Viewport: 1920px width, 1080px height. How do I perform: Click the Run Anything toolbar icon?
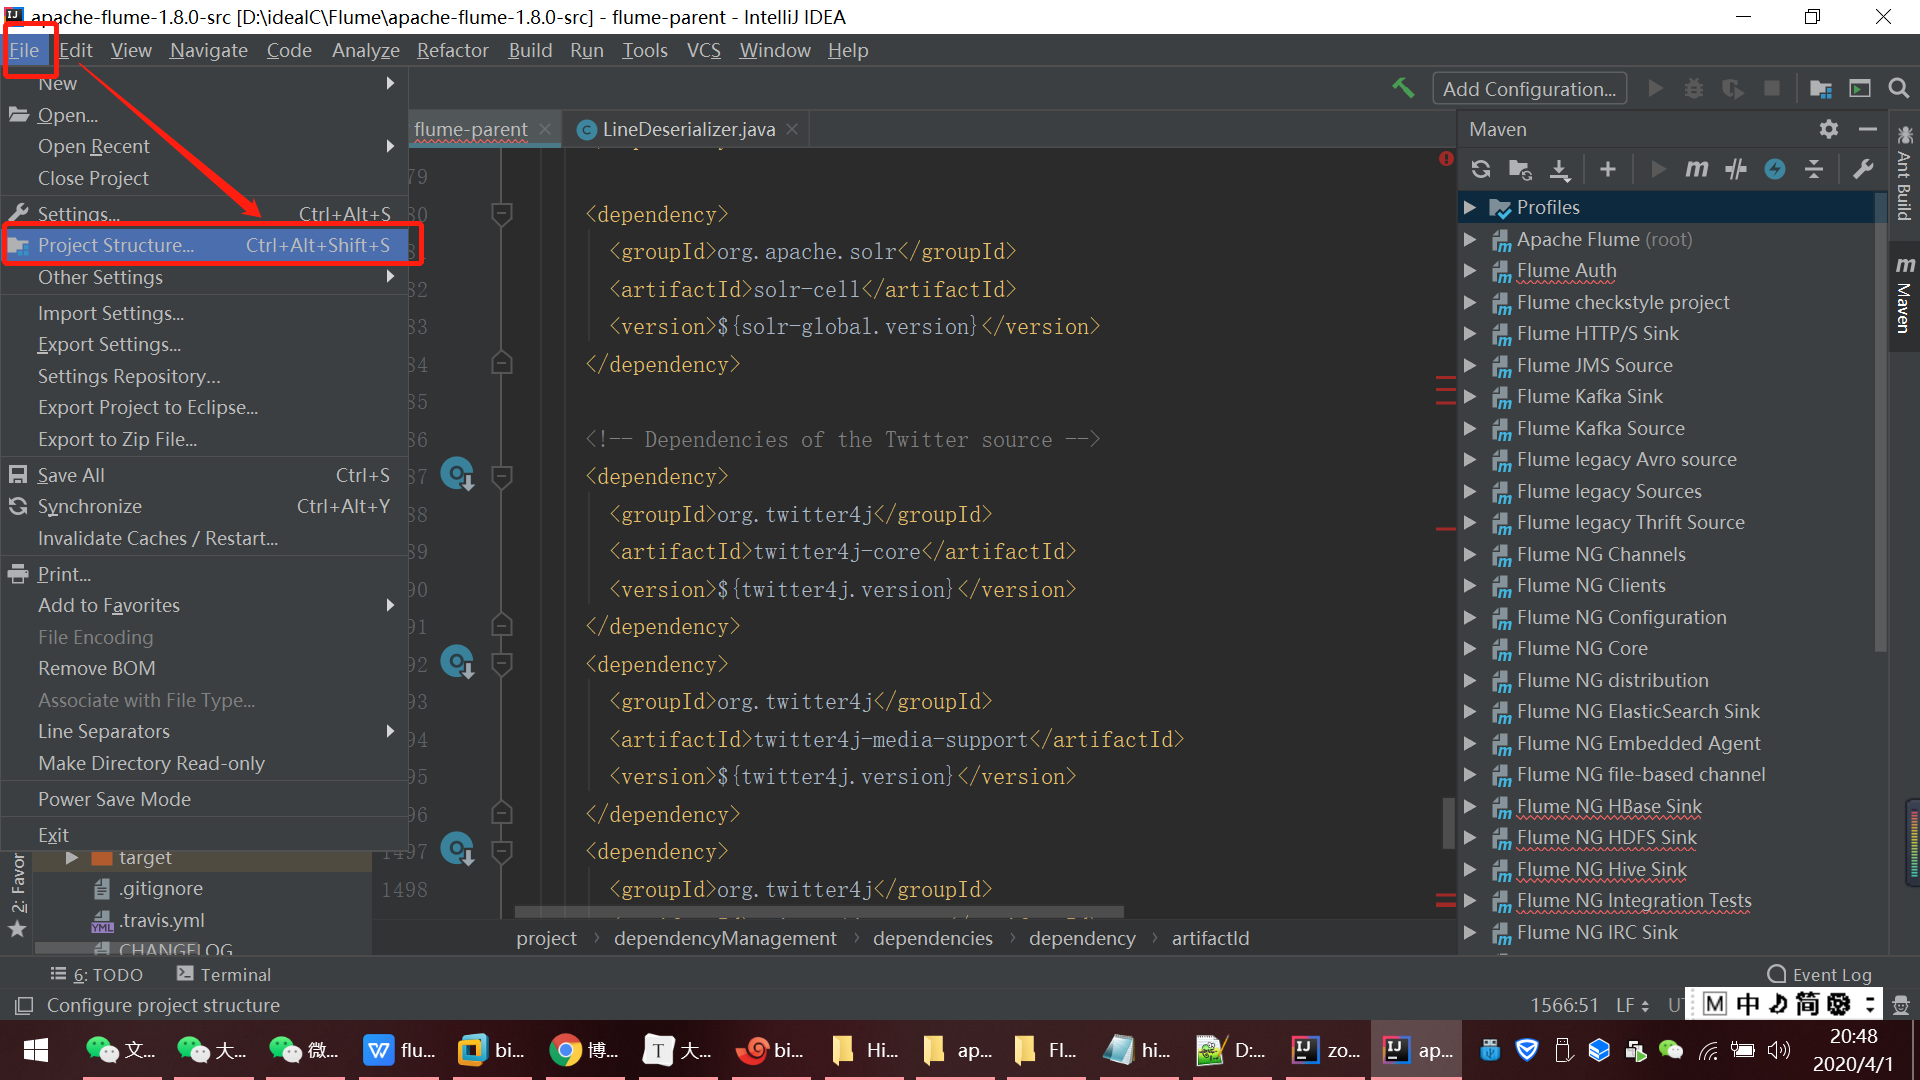[1859, 88]
